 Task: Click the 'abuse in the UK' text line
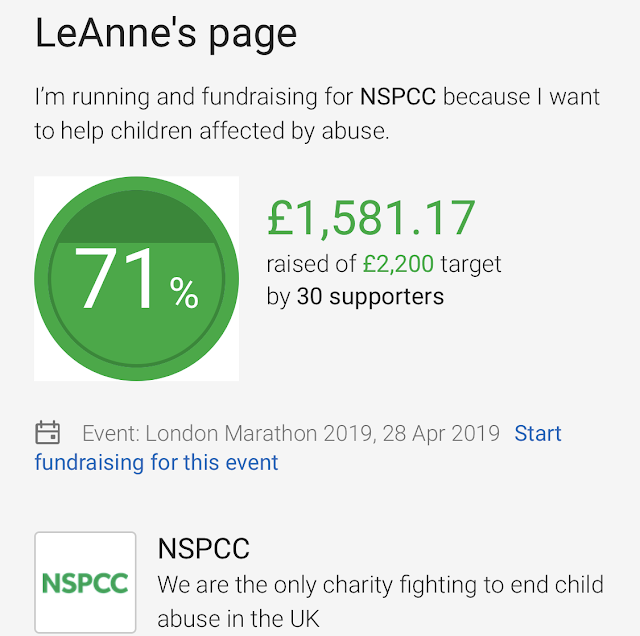238,618
